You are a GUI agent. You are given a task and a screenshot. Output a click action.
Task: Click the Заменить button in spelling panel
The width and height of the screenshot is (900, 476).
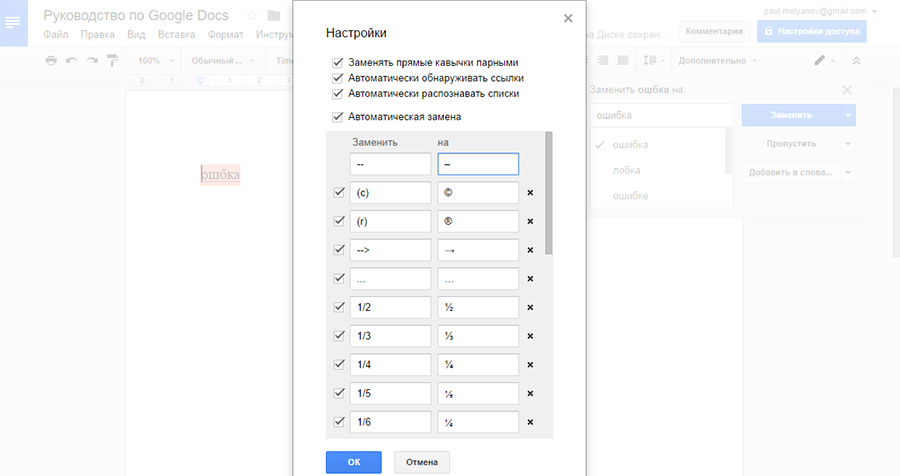point(791,115)
